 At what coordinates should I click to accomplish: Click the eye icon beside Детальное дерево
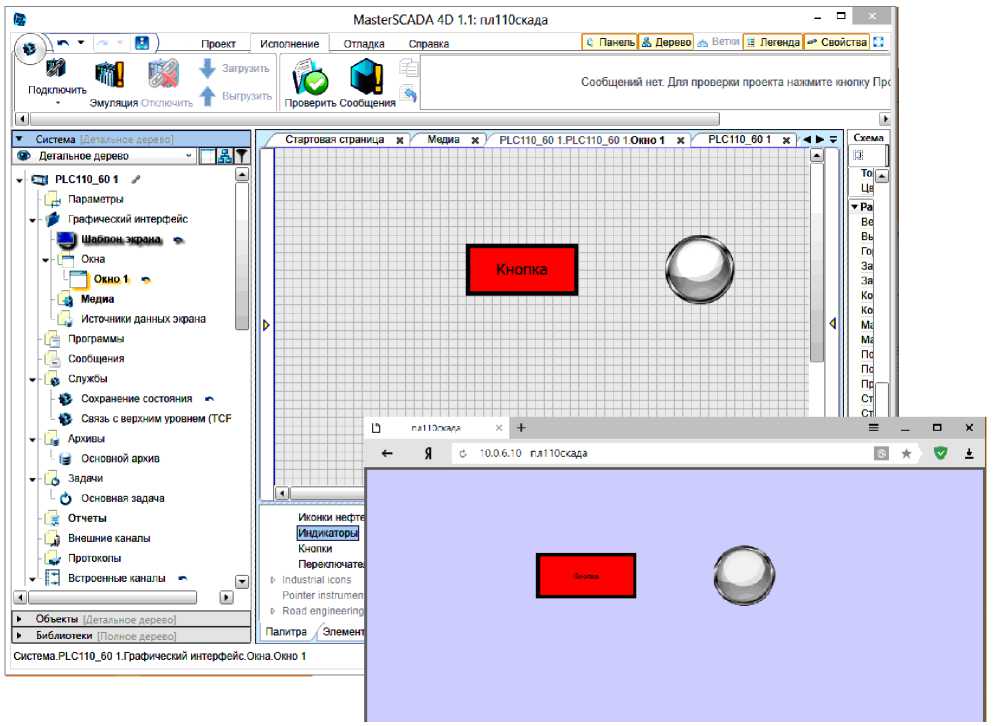click(24, 155)
